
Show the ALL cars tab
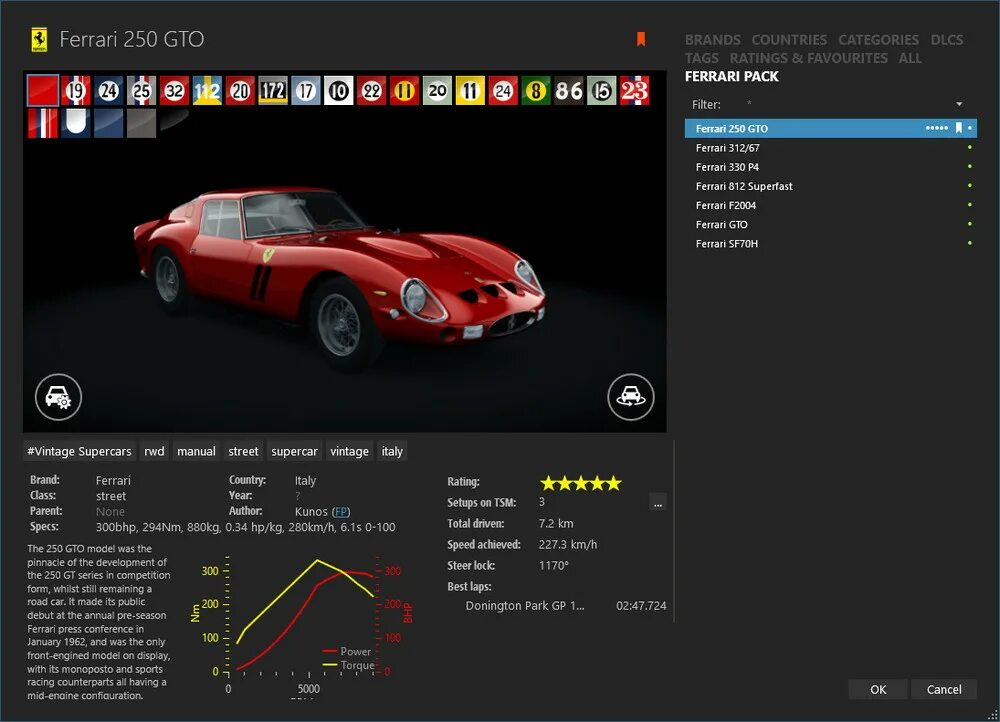[x=910, y=58]
